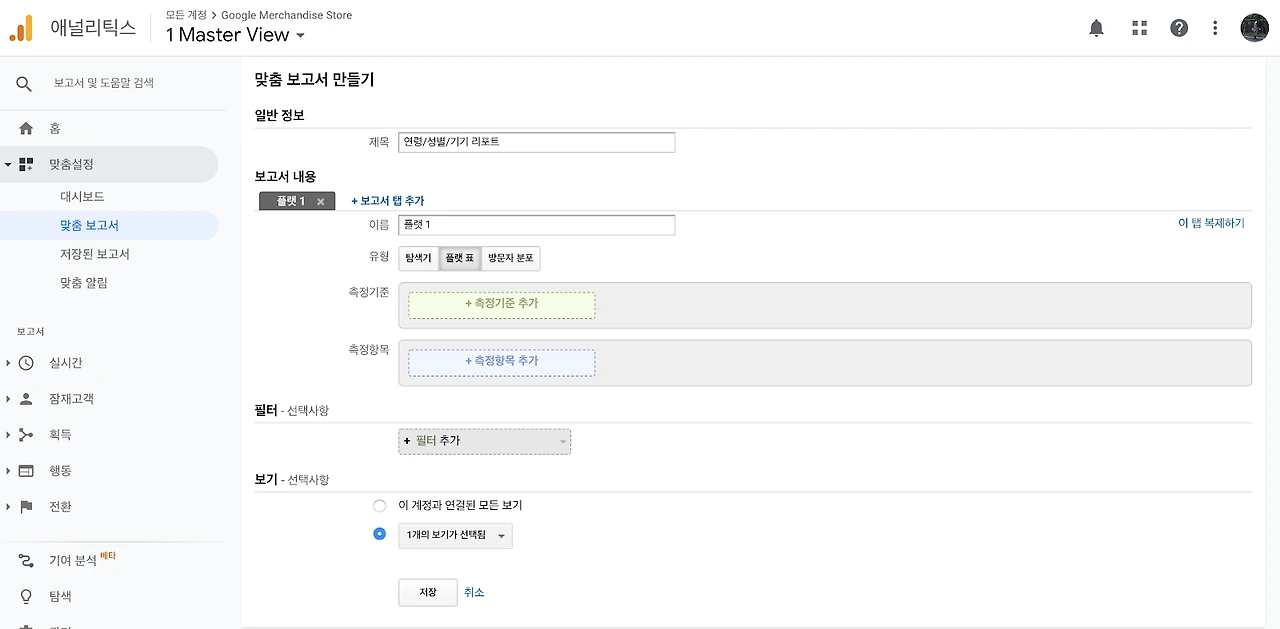1280x629 pixels.
Task: Click the help question mark icon
Action: pos(1179,28)
